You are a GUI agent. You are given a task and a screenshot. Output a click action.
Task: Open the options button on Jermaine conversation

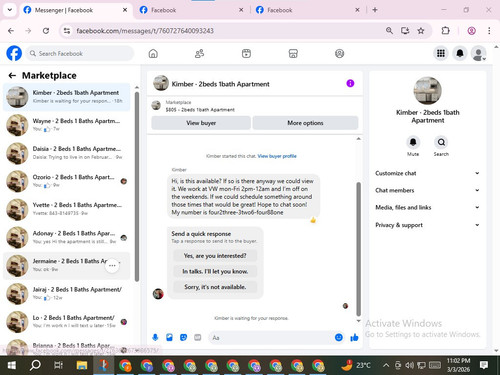point(112,266)
